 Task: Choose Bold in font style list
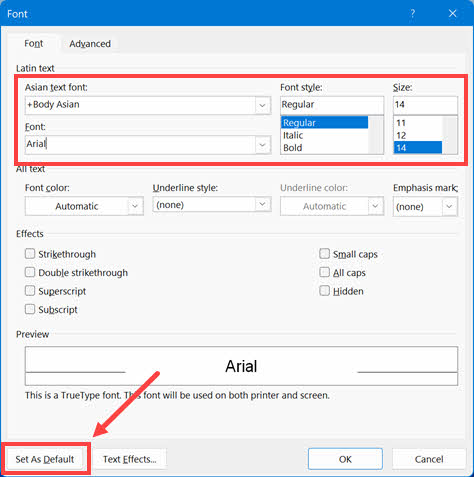pos(324,148)
